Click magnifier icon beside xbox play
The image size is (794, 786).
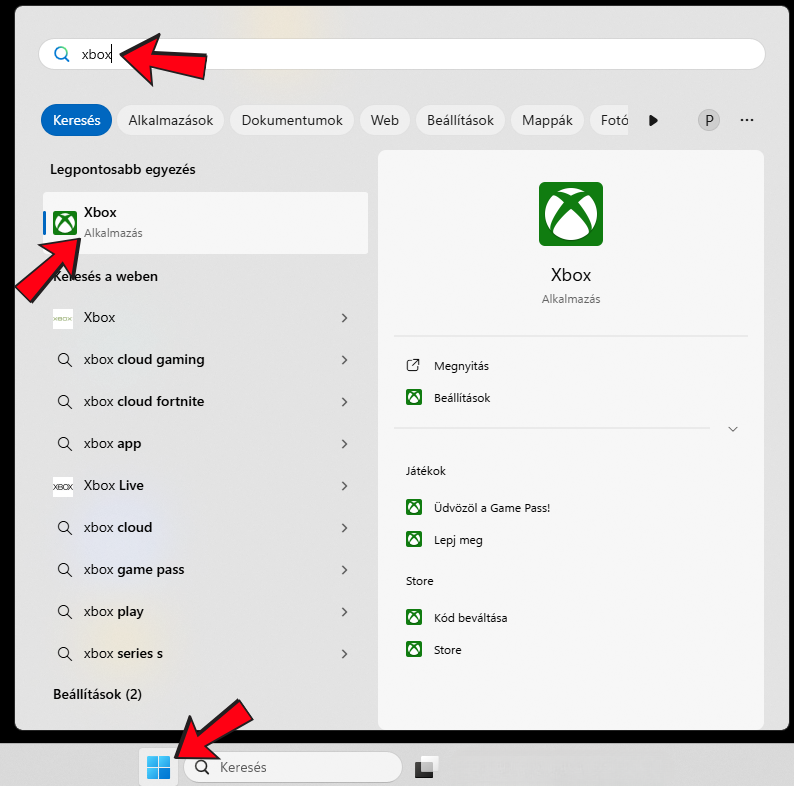(x=64, y=612)
